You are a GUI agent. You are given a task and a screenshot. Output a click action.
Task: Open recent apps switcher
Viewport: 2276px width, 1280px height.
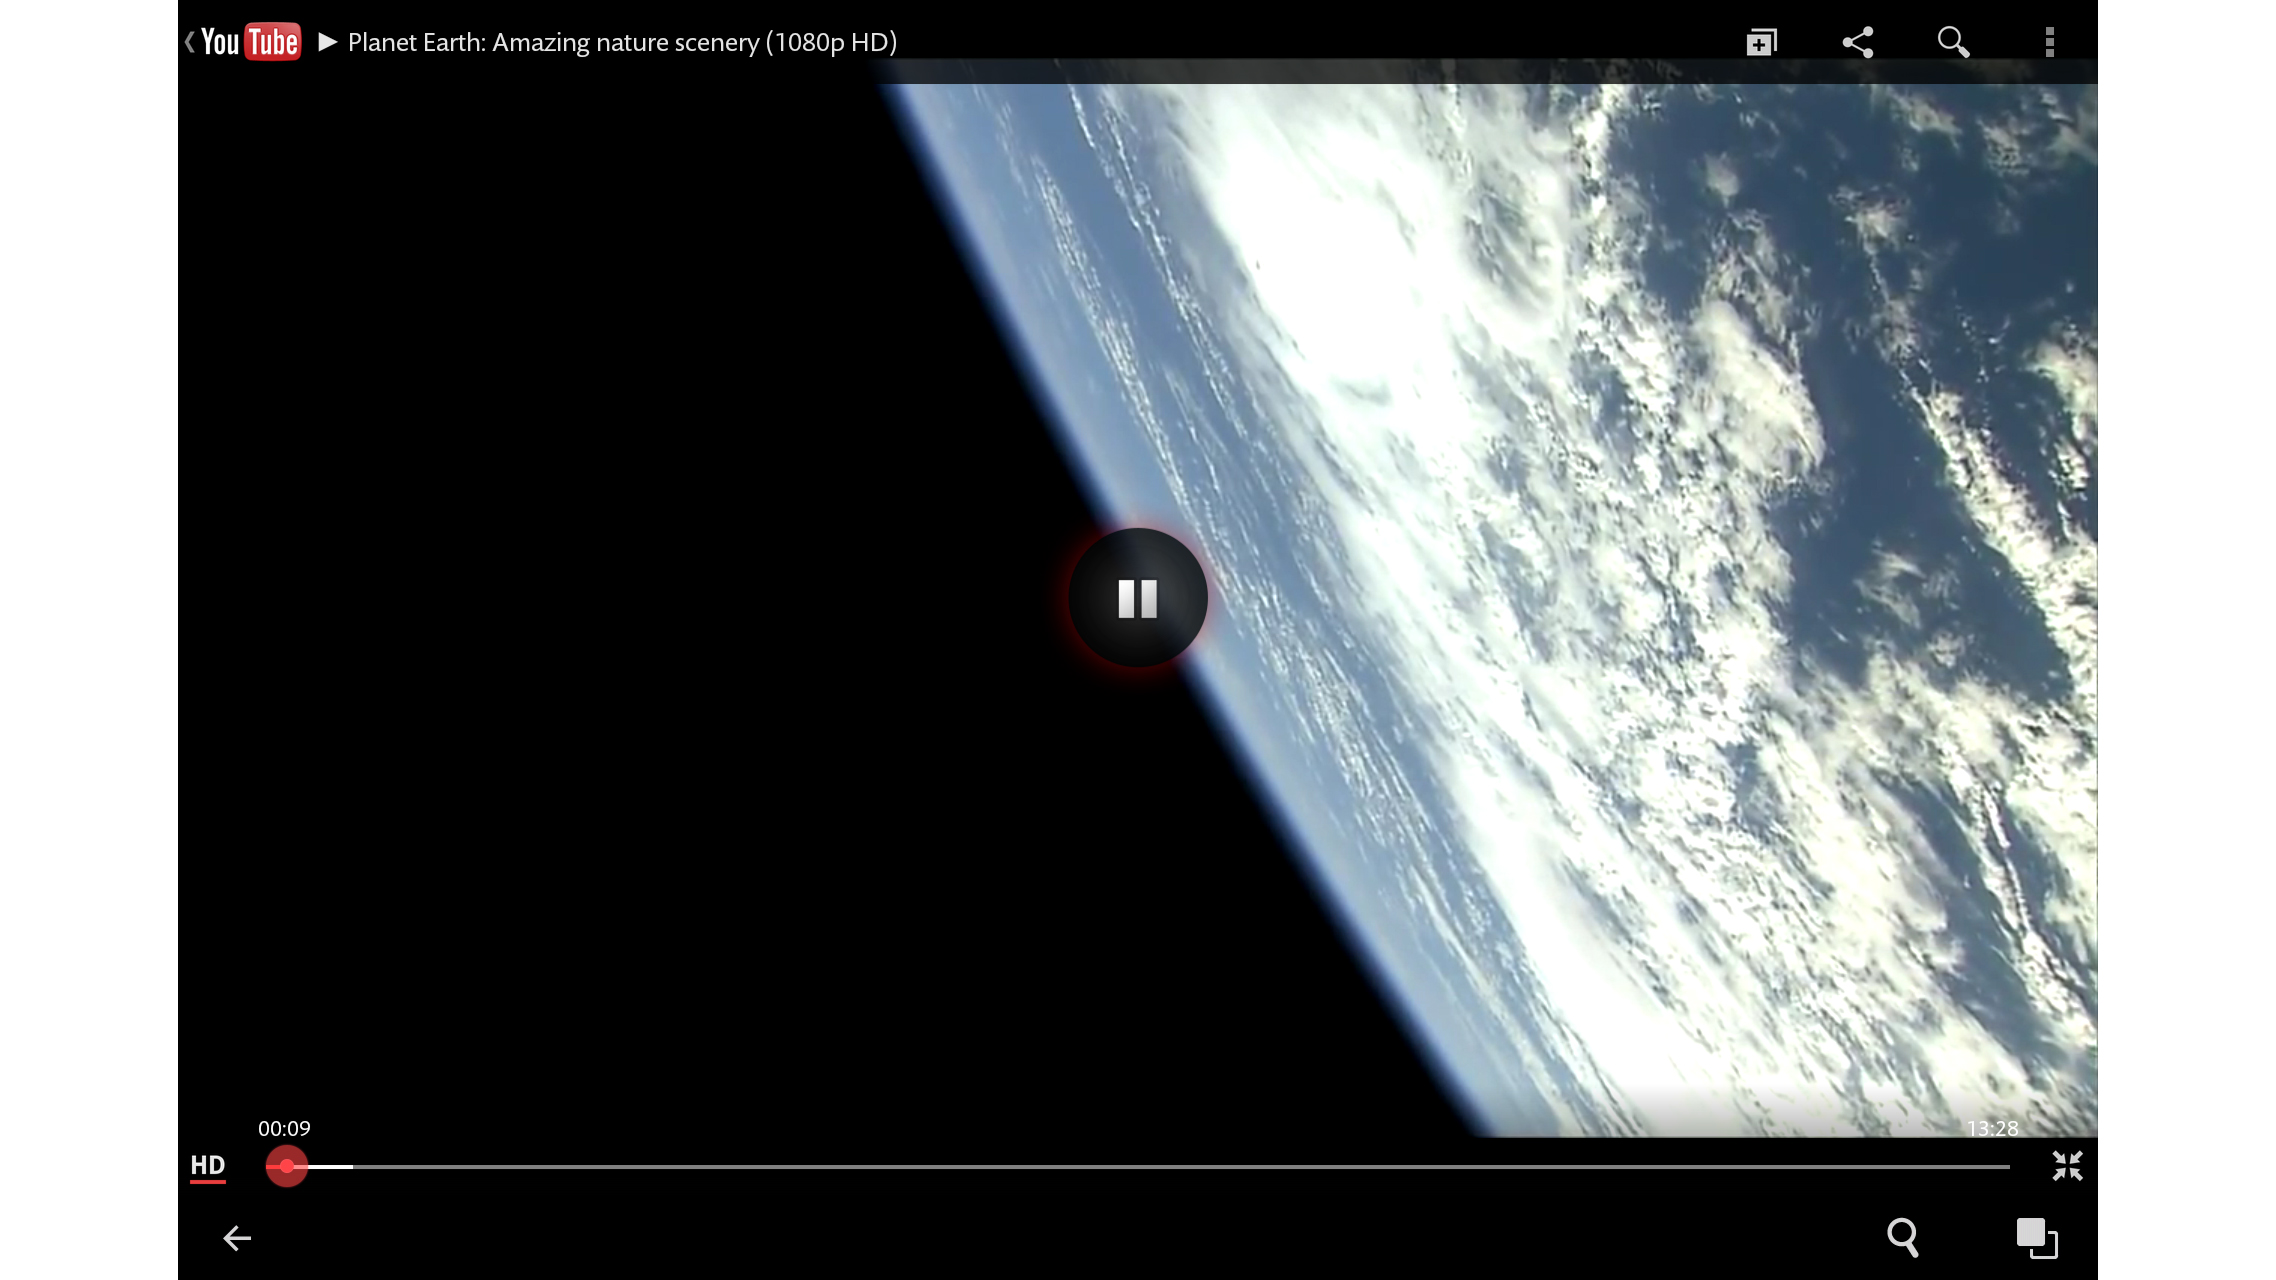(2037, 1238)
